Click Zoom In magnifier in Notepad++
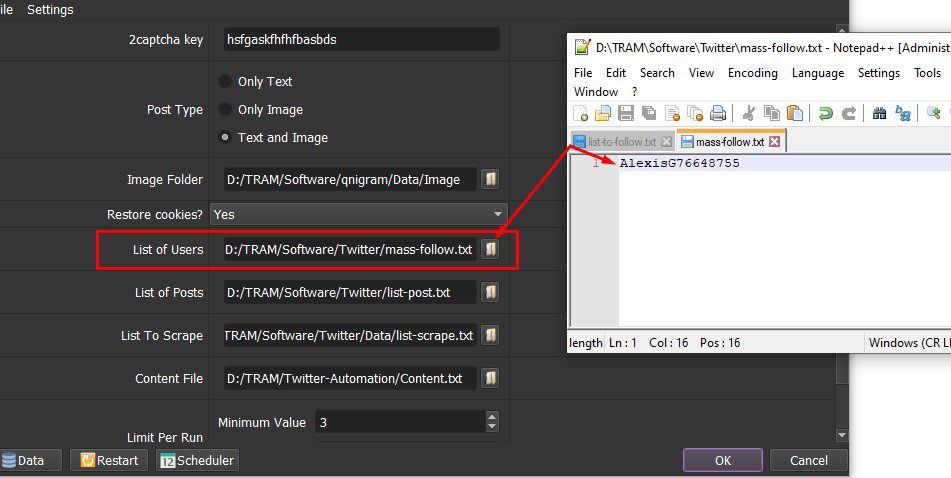The width and height of the screenshot is (951, 478). [934, 113]
